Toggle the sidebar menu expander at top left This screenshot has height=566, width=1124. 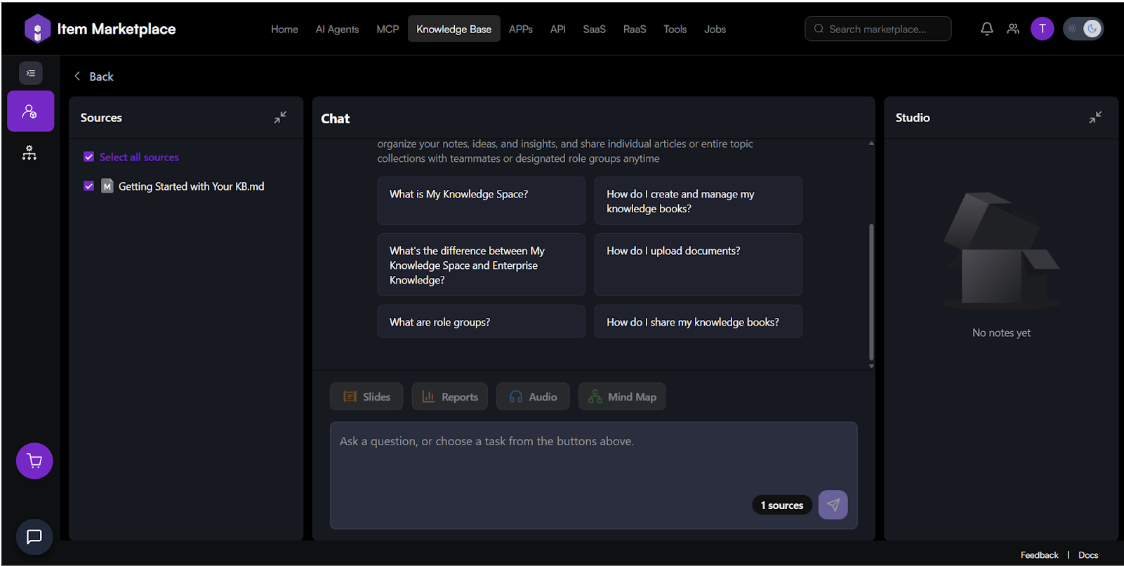tap(31, 73)
